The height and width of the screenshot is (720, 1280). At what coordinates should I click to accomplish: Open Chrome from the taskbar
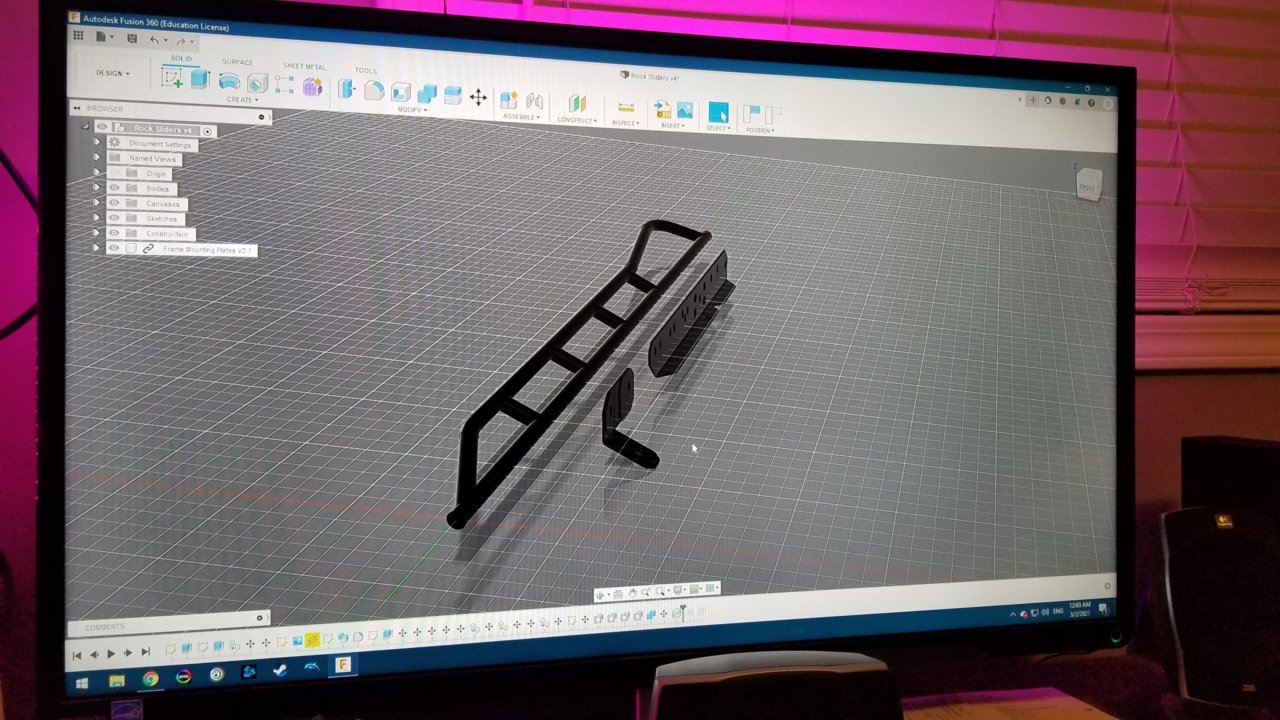[150, 678]
